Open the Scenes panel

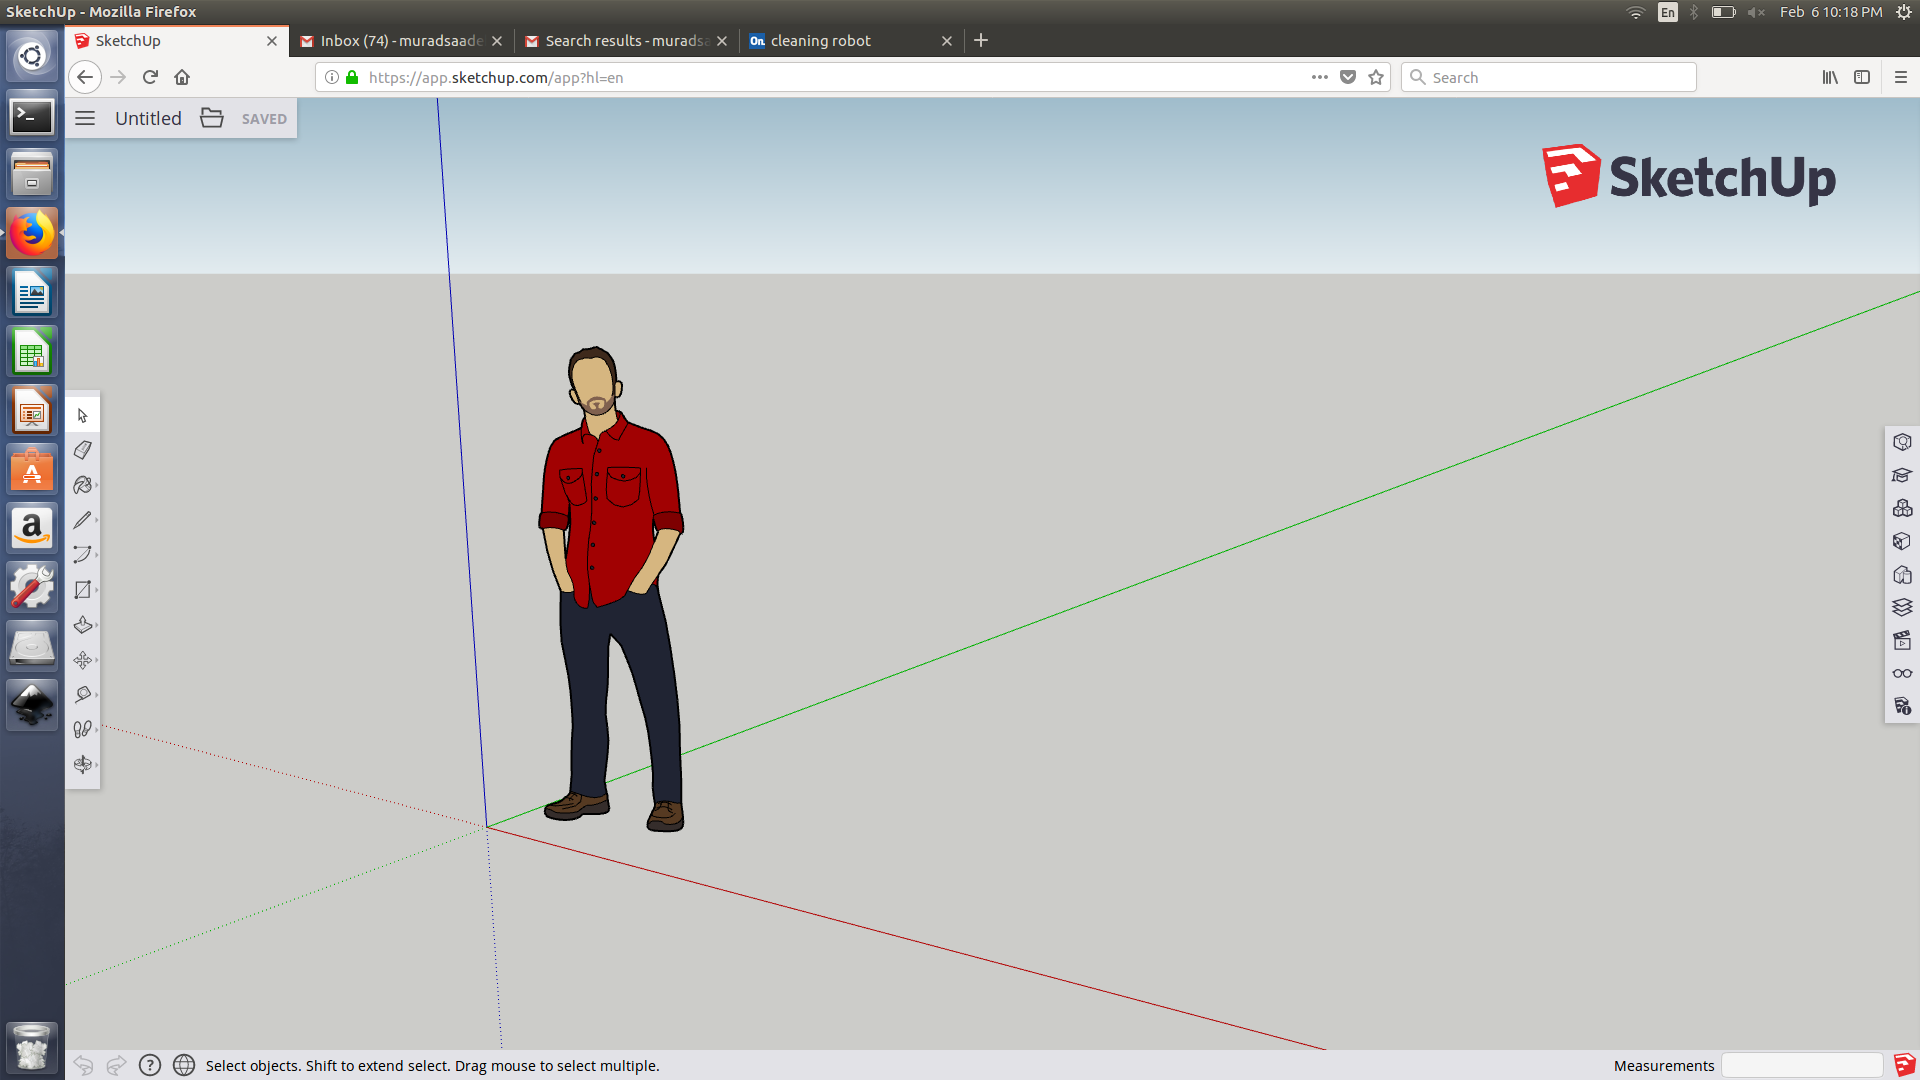(x=1902, y=640)
